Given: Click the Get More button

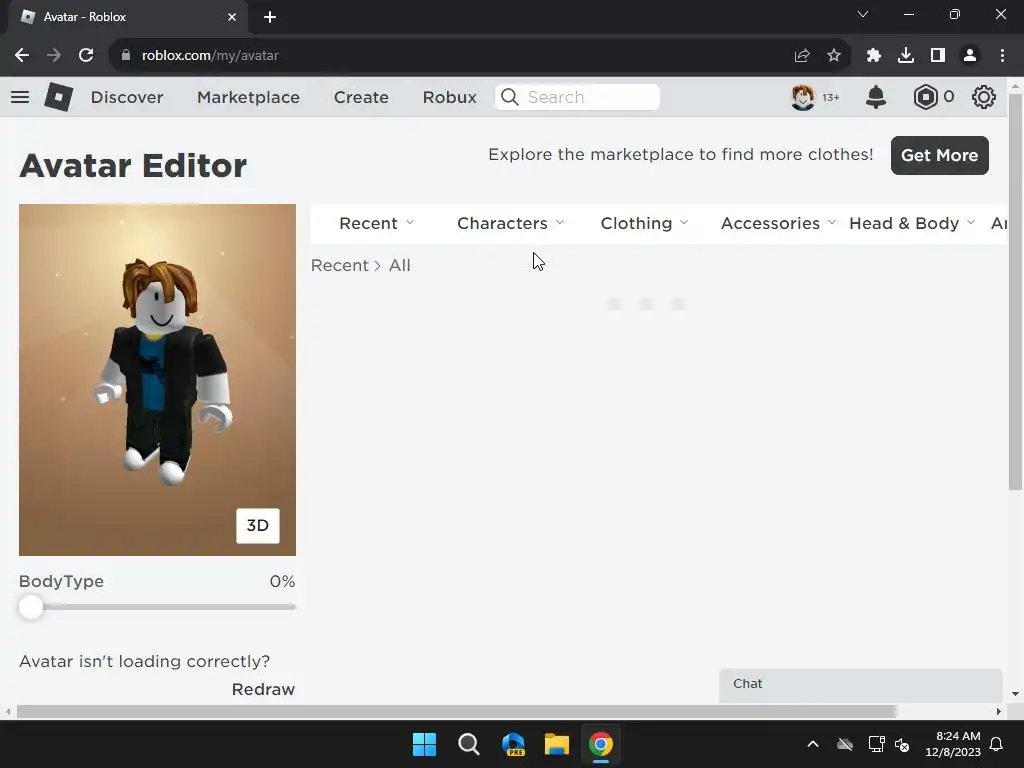Looking at the screenshot, I should 940,155.
